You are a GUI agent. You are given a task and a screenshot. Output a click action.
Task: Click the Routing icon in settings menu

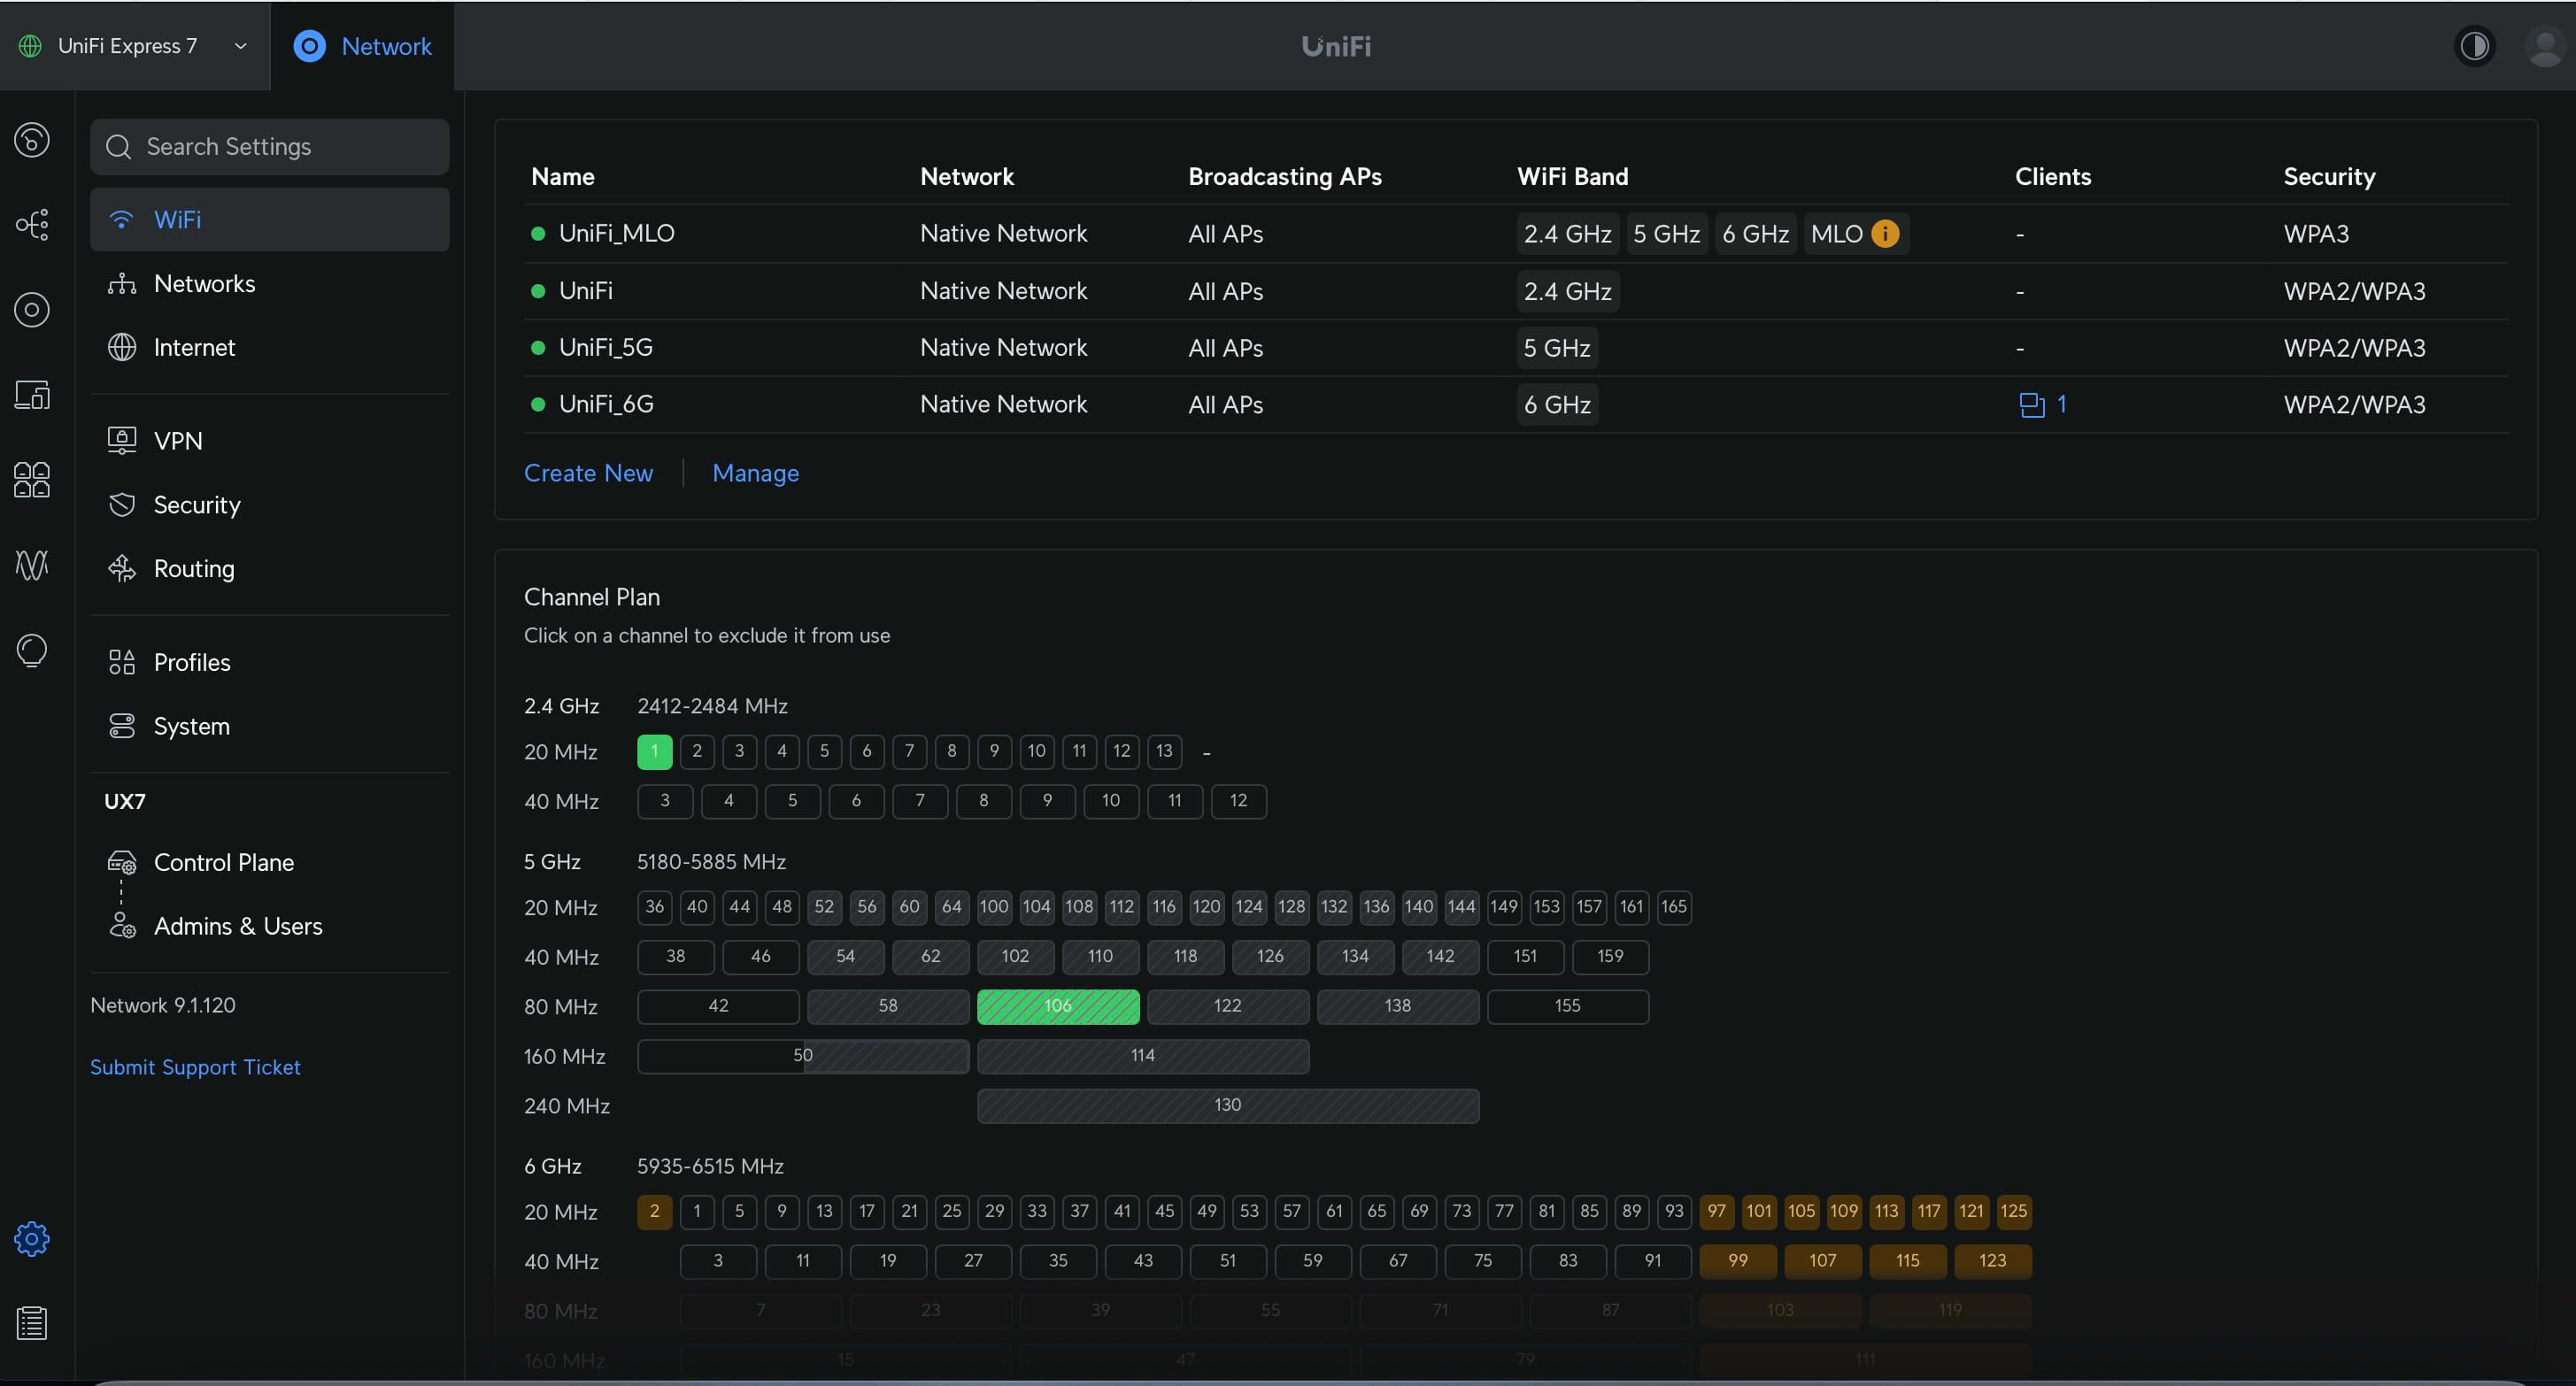point(122,568)
